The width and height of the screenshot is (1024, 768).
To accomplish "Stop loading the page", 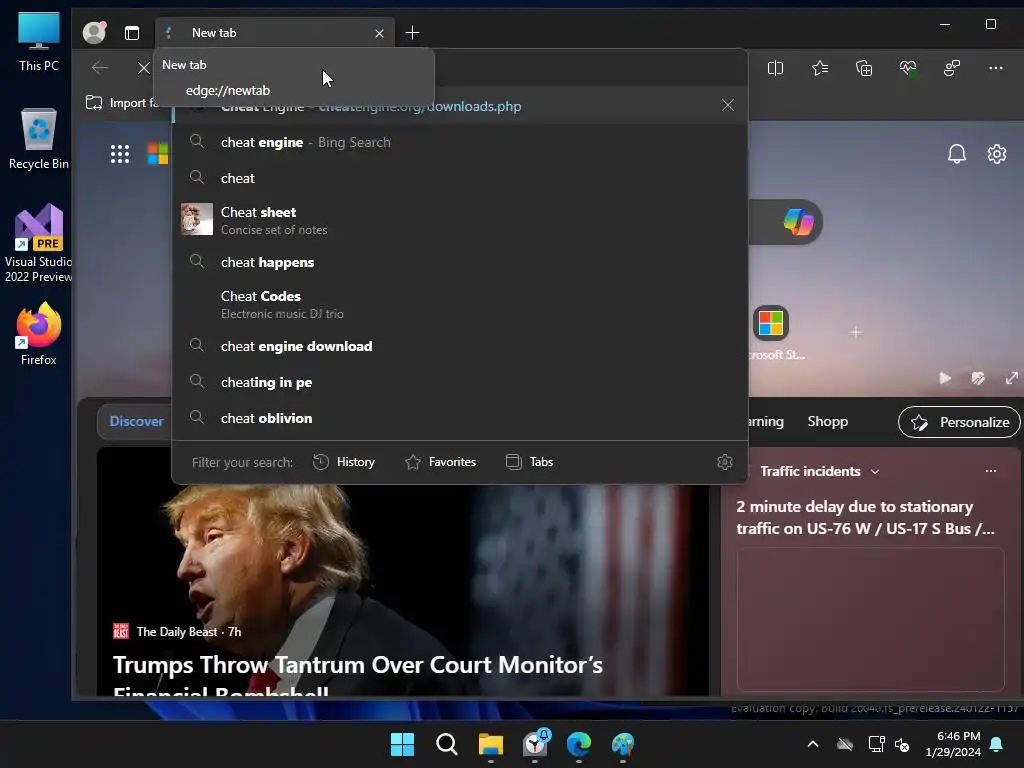I will (143, 68).
